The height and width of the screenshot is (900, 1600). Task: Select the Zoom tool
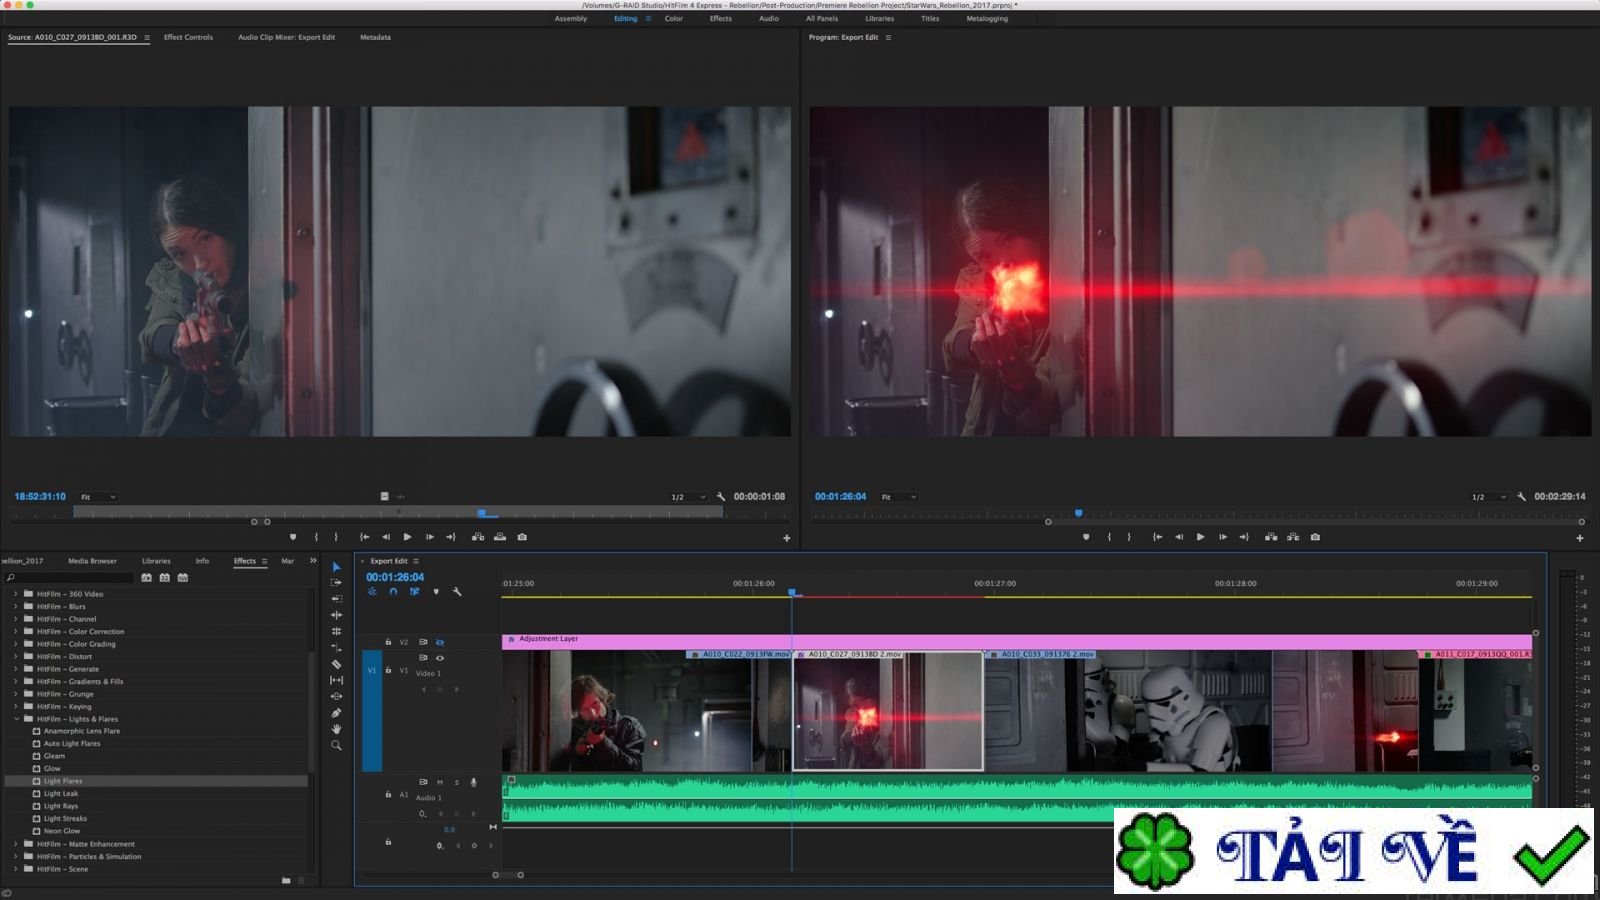[337, 744]
